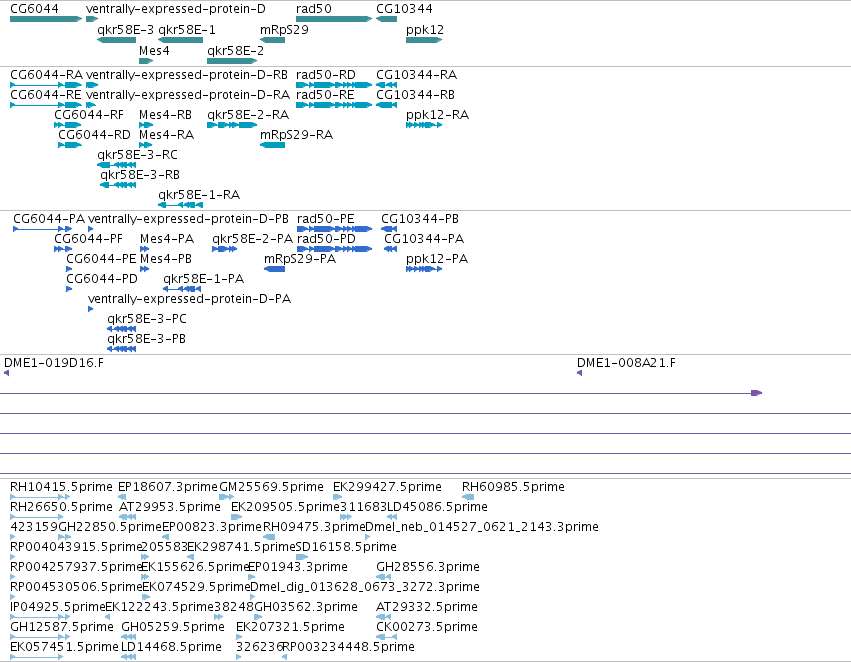Click the RH60985.5prime EST label
The width and height of the screenshot is (851, 662).
click(x=513, y=487)
